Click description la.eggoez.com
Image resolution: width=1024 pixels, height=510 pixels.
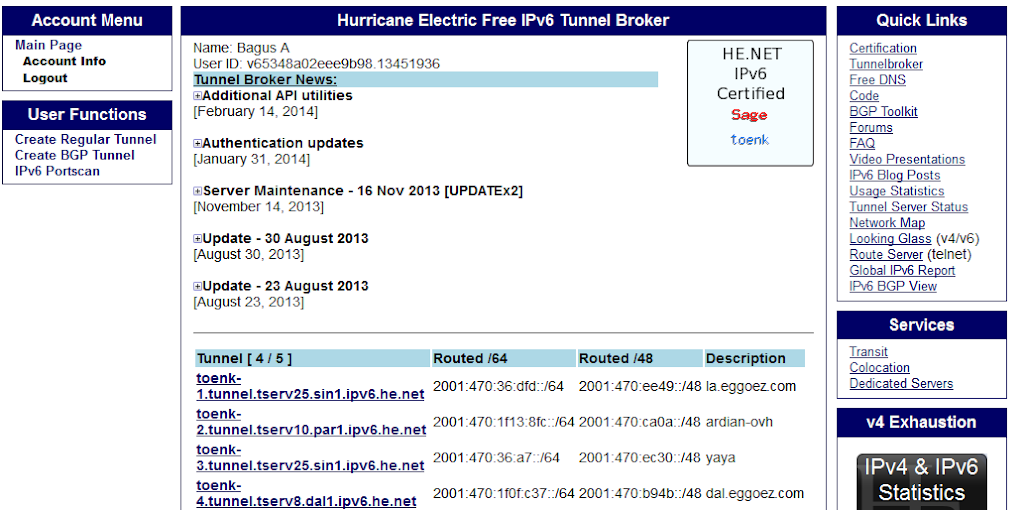751,387
